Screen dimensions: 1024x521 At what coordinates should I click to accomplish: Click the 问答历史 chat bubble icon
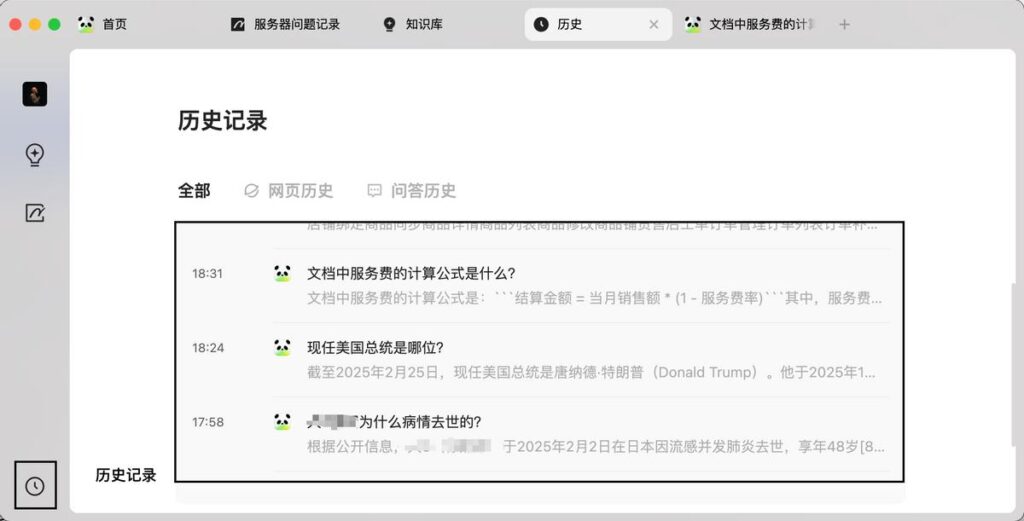click(x=374, y=191)
